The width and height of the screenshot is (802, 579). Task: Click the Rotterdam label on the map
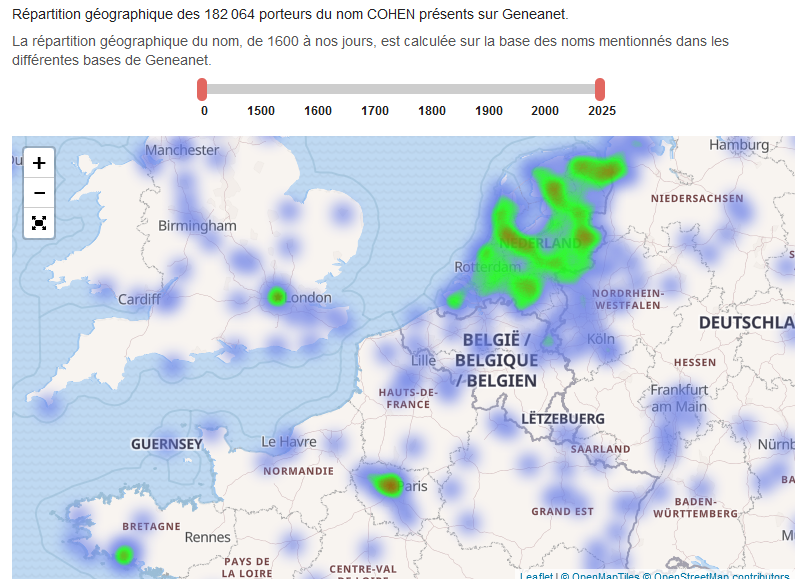click(x=487, y=267)
